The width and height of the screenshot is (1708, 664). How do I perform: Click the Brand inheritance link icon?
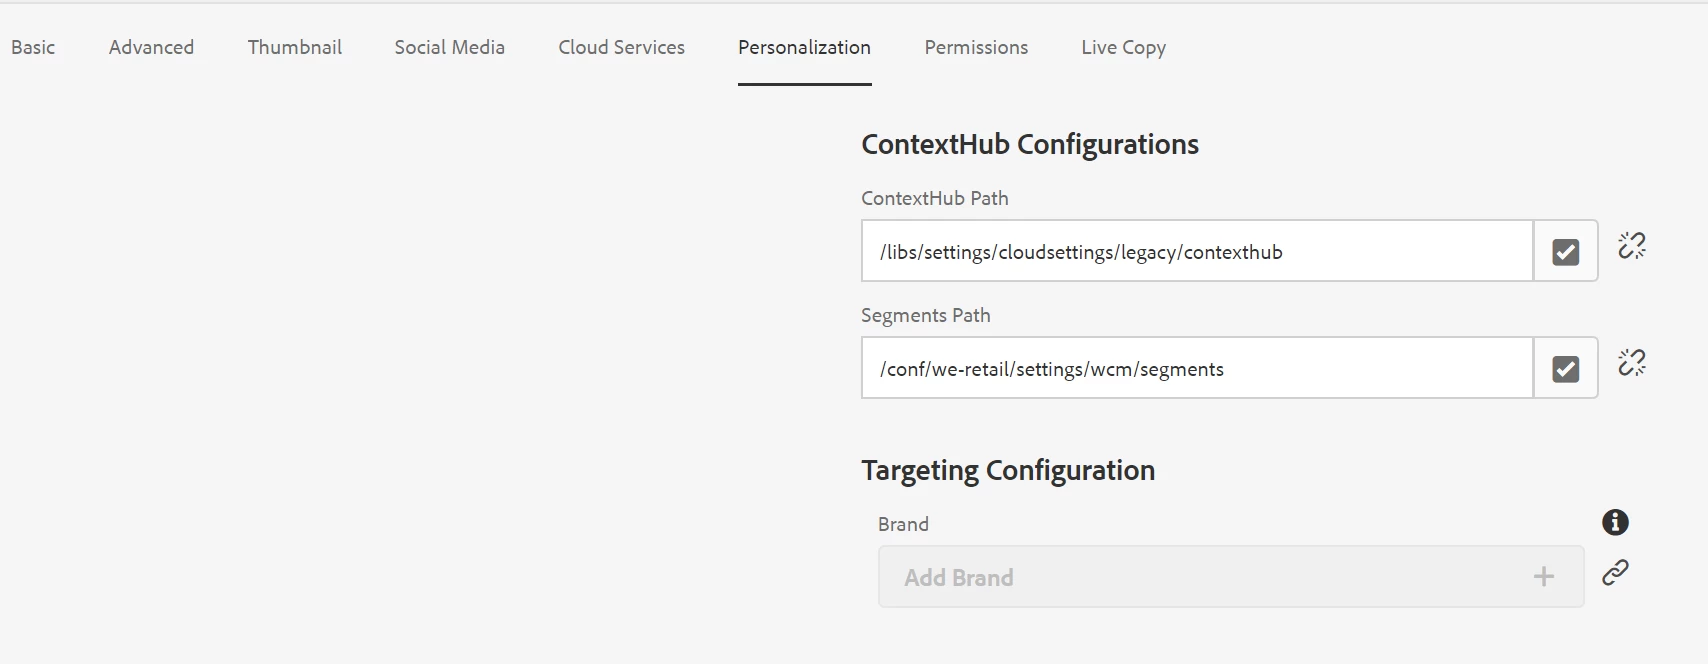pyautogui.click(x=1615, y=573)
